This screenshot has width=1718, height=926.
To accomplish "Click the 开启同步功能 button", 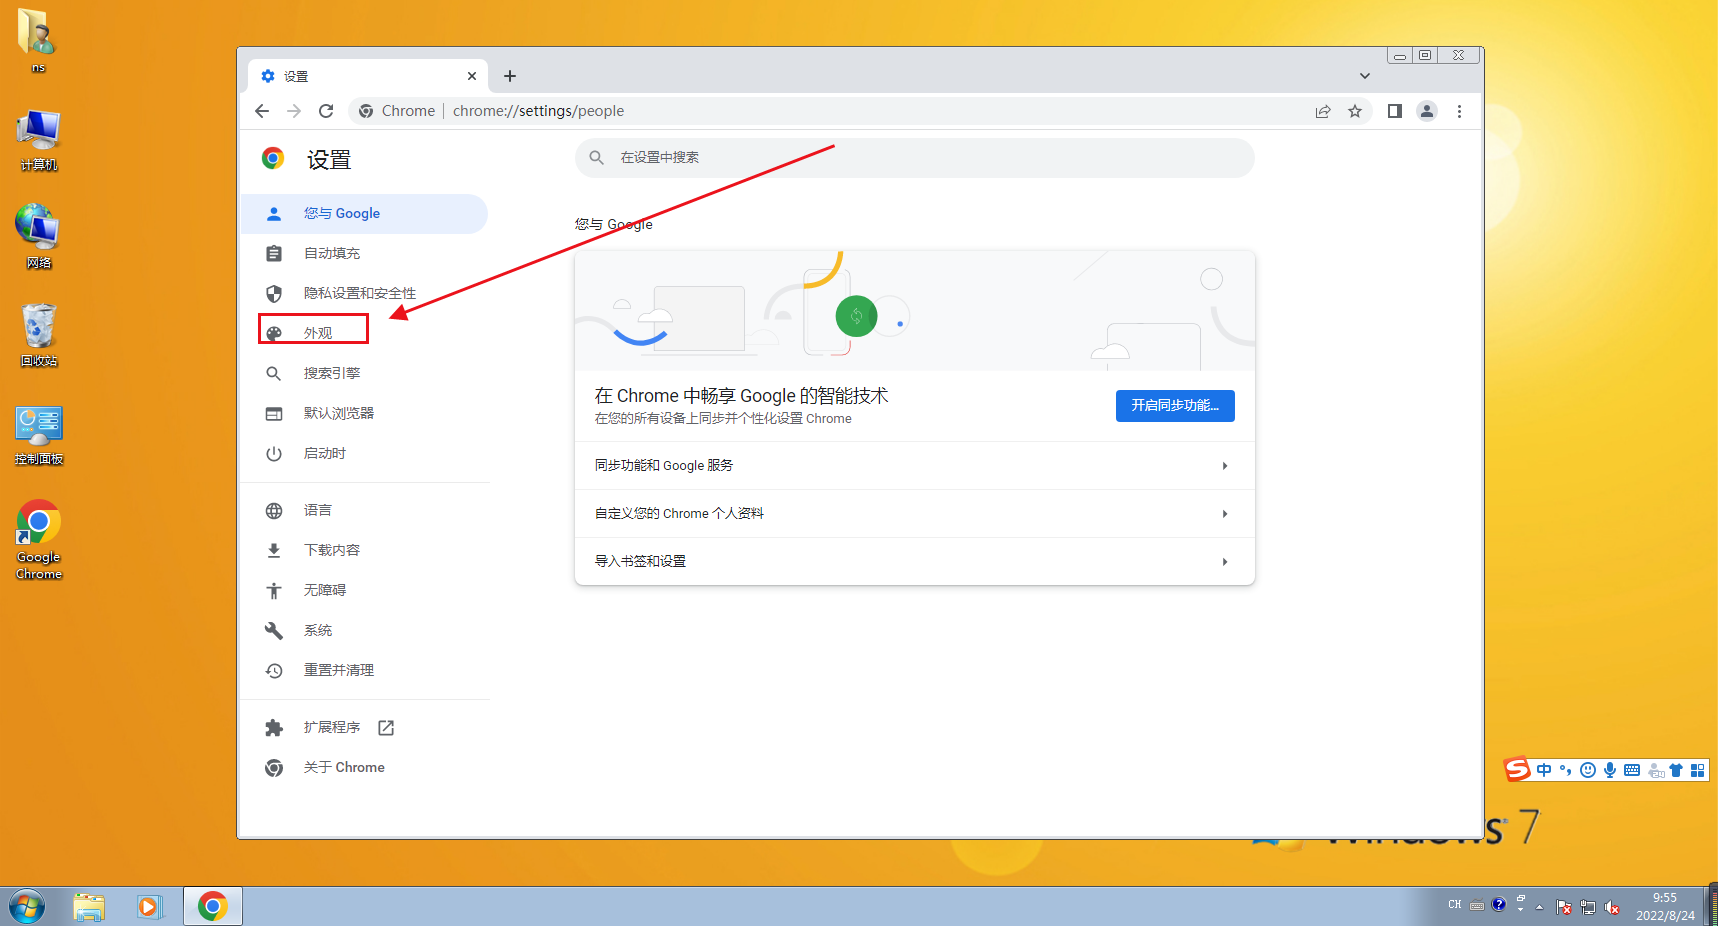I will tap(1175, 406).
